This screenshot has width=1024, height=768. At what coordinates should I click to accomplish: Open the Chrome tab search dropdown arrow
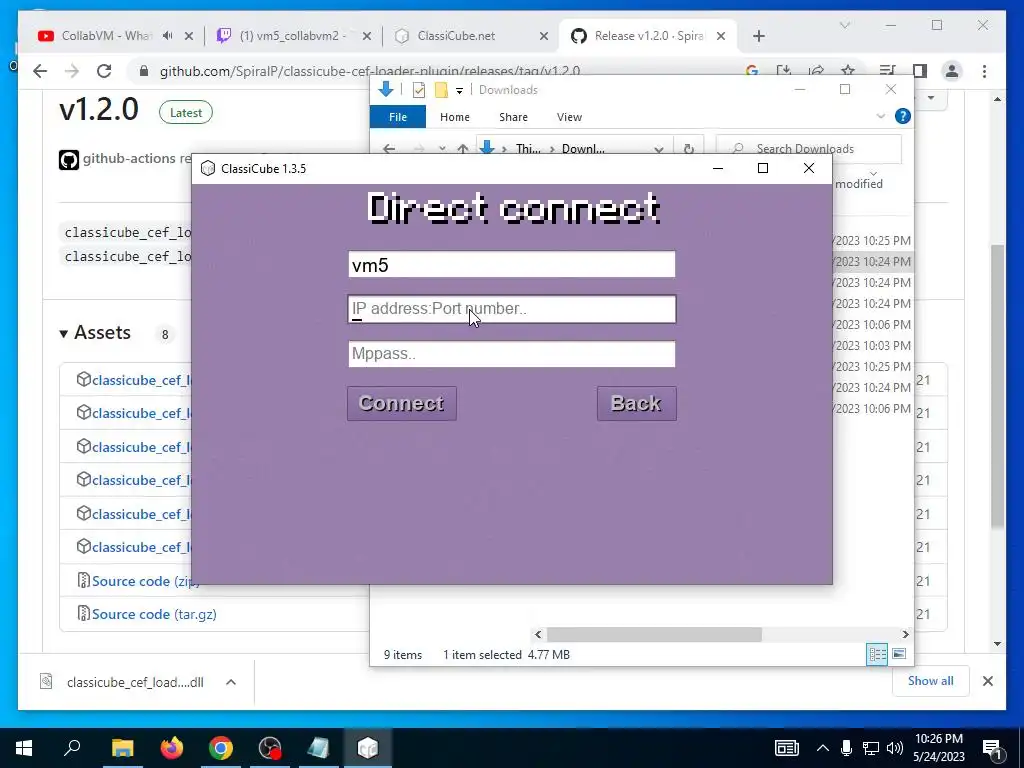pos(844,25)
